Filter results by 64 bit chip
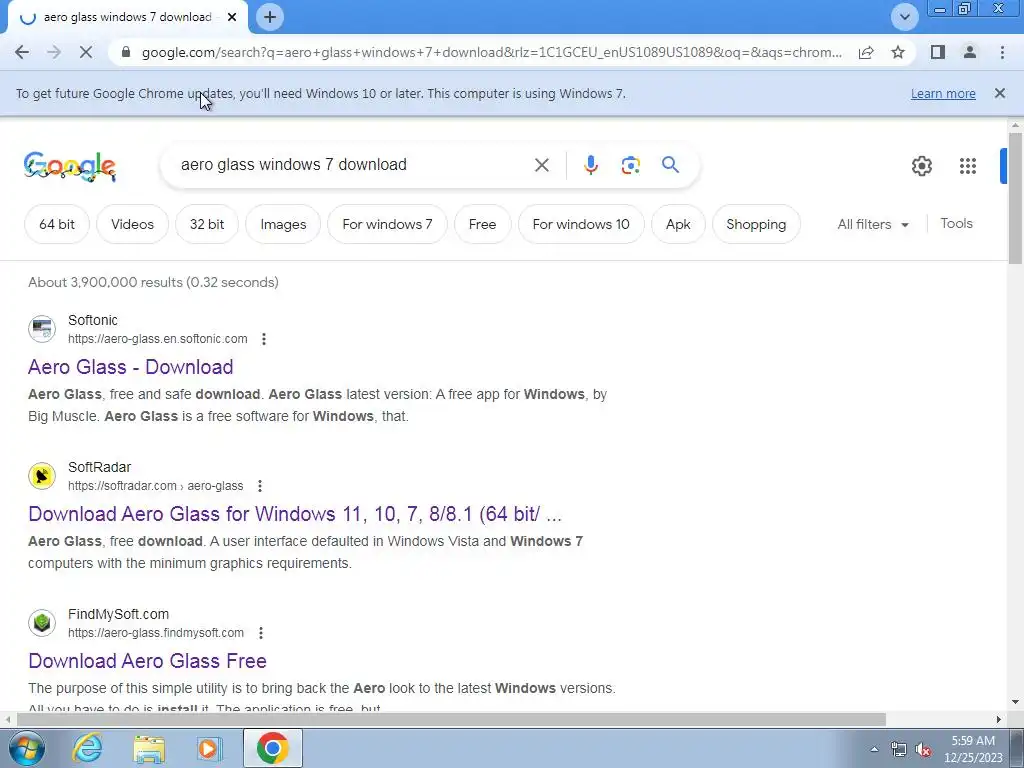 coord(57,224)
